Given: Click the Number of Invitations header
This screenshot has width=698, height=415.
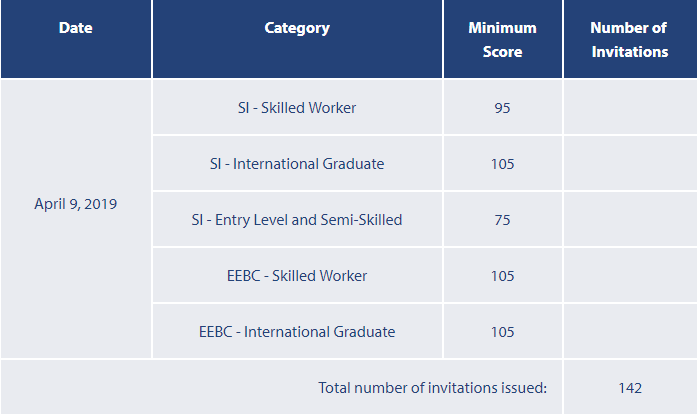Looking at the screenshot, I should coord(629,40).
